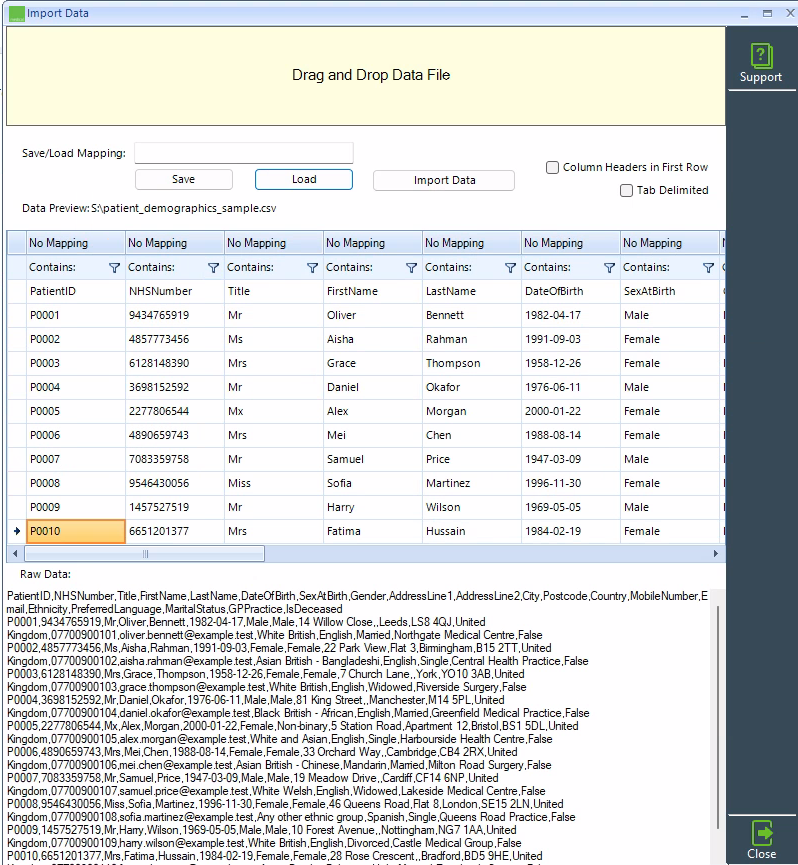Open filter funnel in FirstName column
This screenshot has width=798, height=865.
411,268
